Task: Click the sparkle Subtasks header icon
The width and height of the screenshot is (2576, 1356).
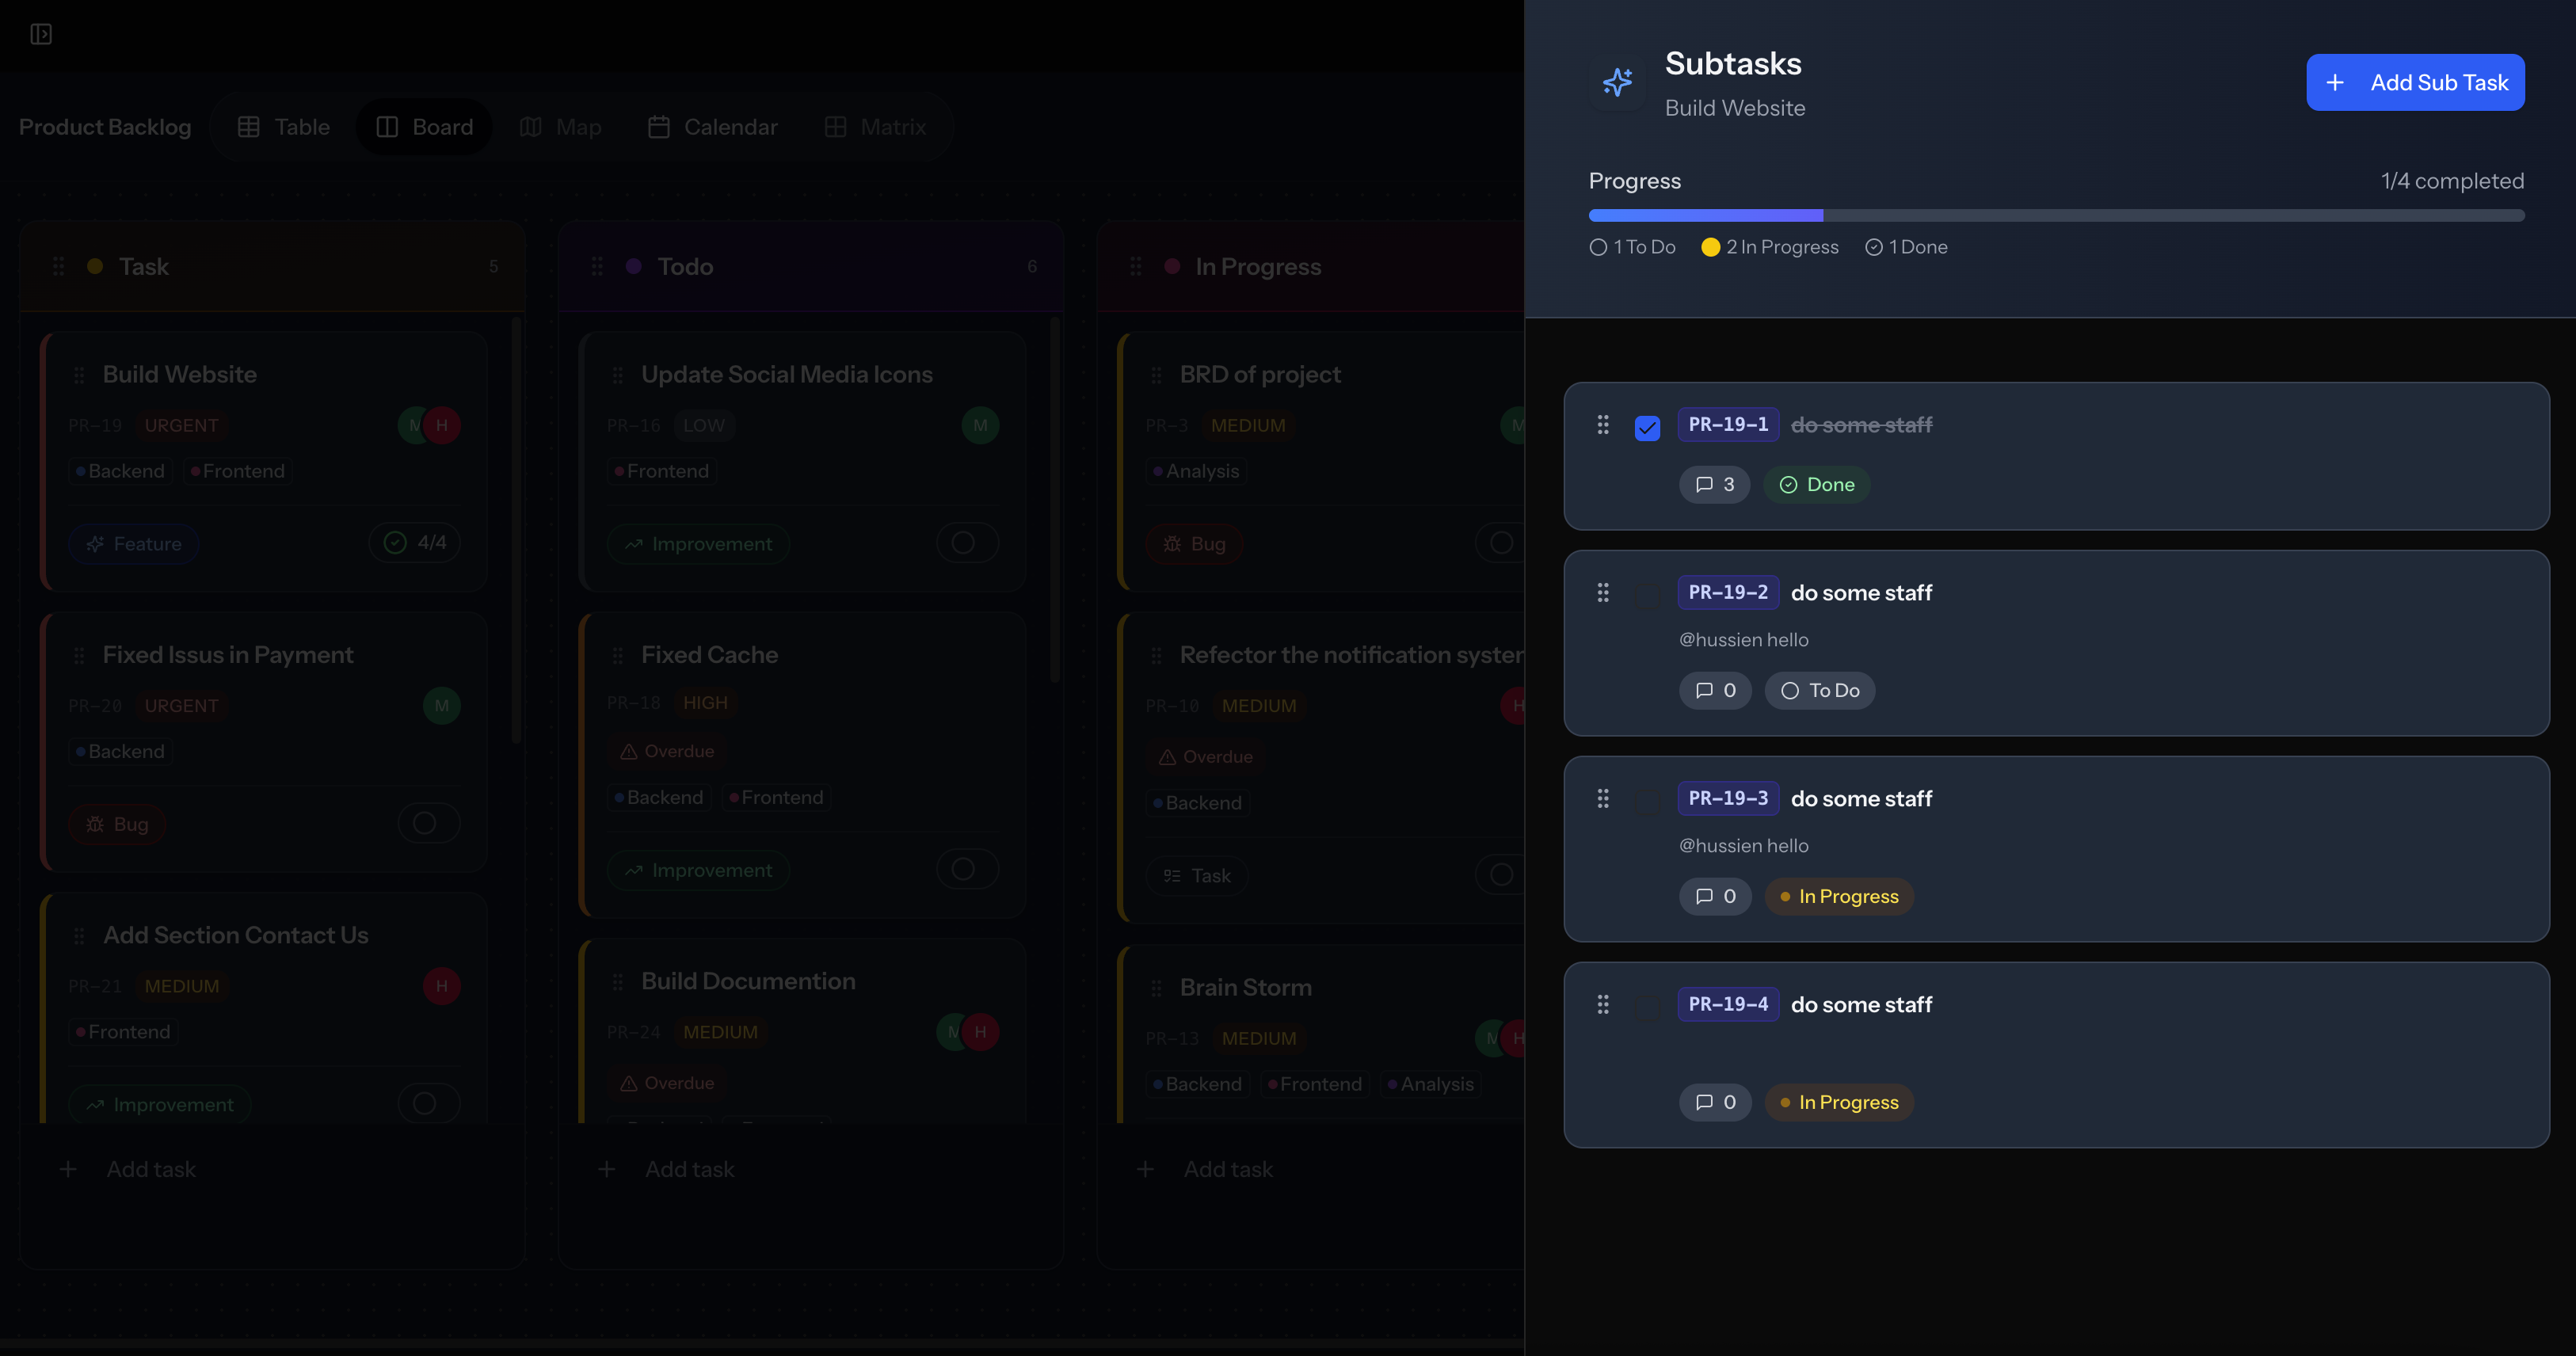Action: coord(1617,82)
